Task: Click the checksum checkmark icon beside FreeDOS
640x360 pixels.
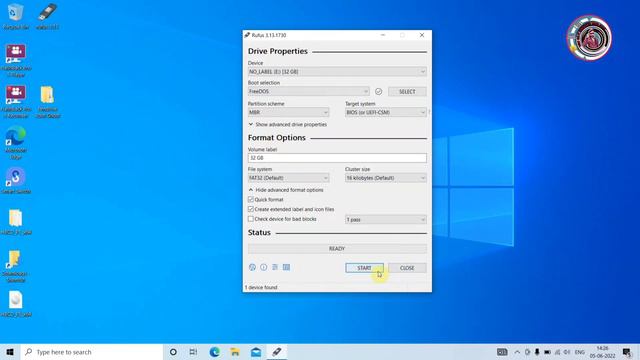Action: 378,91
